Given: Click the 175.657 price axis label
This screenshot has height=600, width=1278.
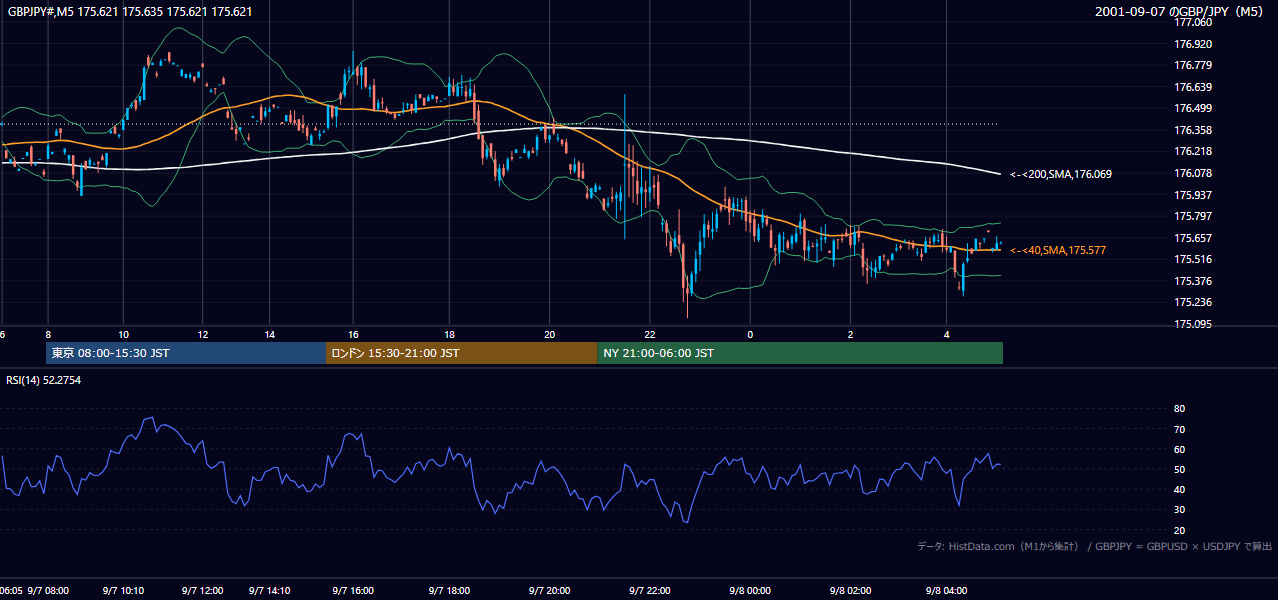Looking at the screenshot, I should pyautogui.click(x=1193, y=238).
